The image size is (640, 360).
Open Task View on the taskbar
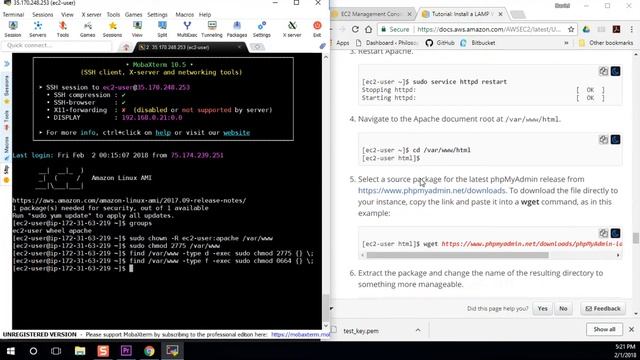[56, 351]
